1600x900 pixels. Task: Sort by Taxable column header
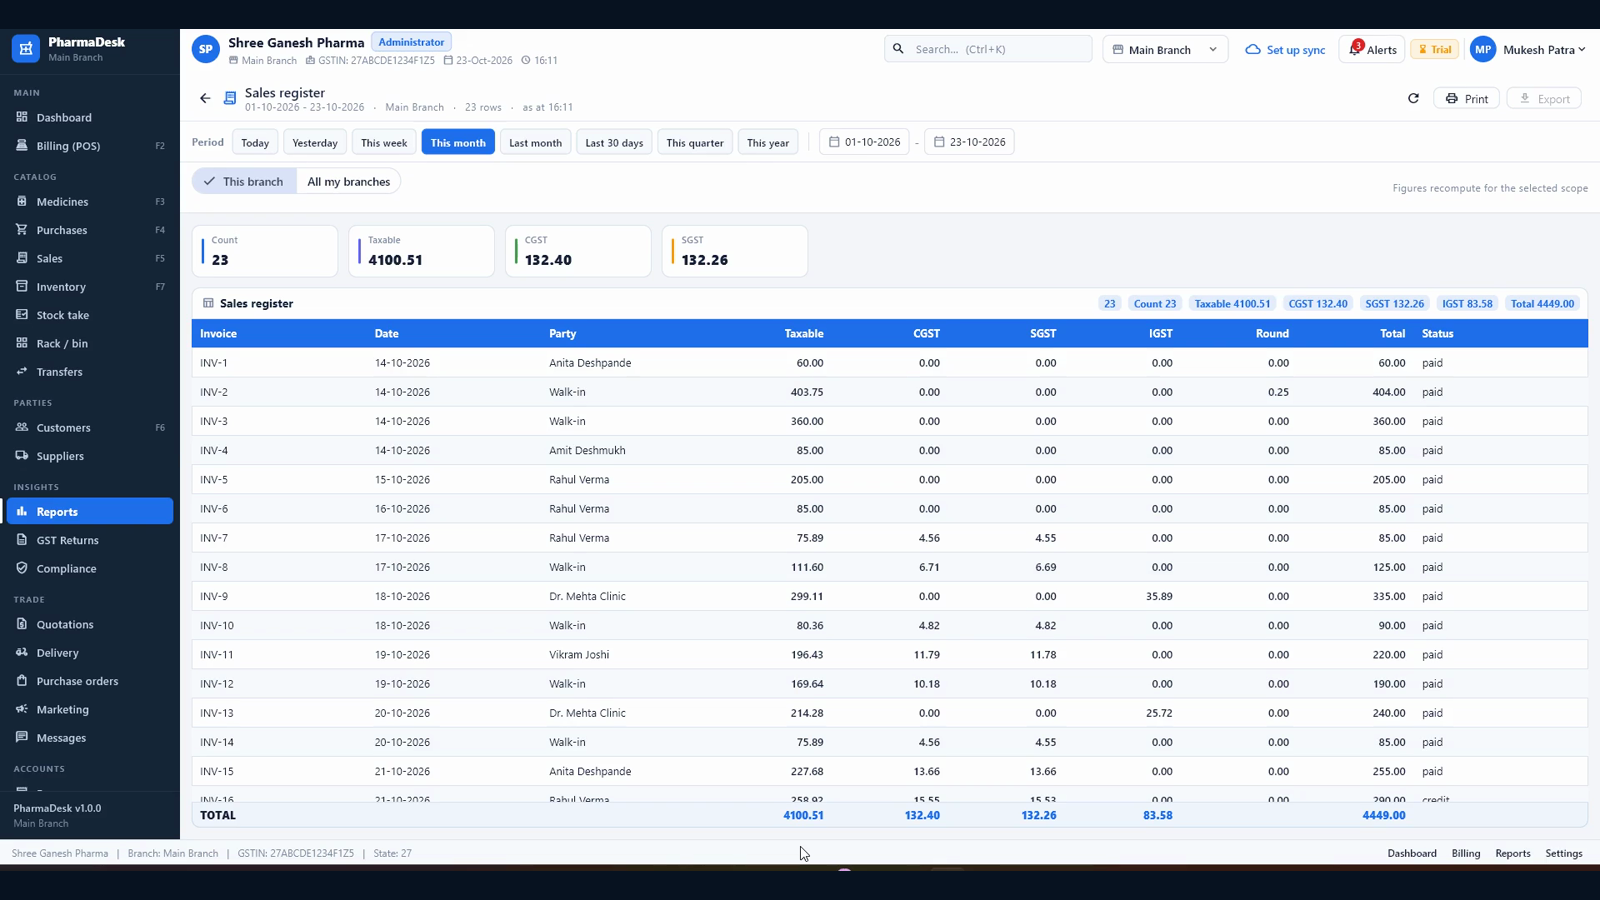(804, 333)
